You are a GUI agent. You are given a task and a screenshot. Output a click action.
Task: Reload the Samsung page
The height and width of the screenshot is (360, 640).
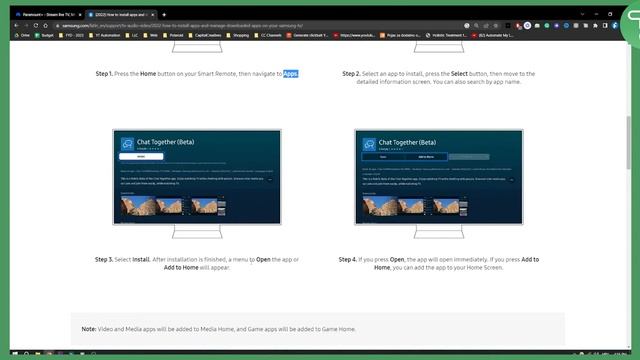[36, 25]
